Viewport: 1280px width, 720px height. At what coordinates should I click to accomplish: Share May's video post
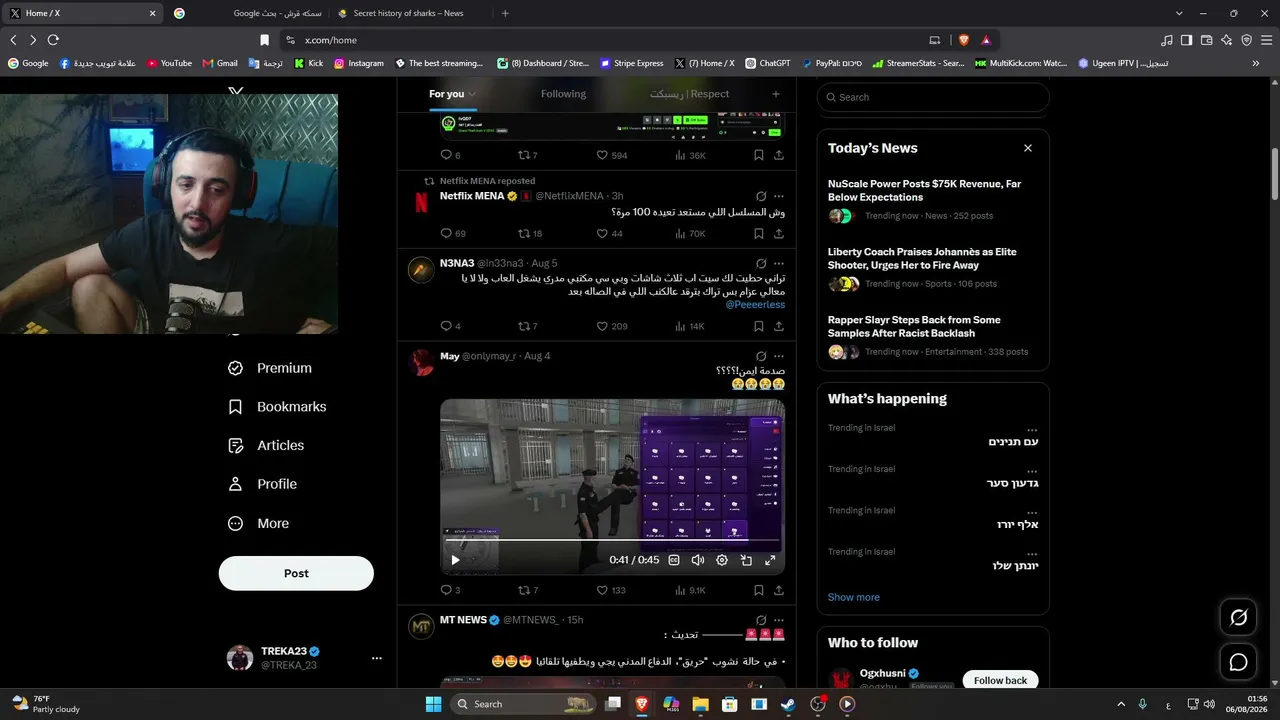click(779, 590)
